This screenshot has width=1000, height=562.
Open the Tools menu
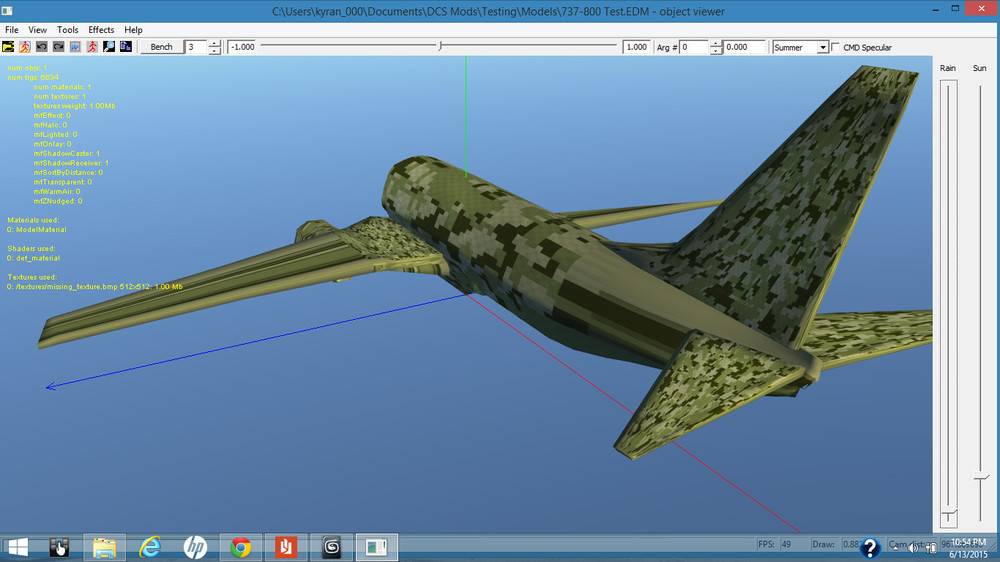[67, 30]
